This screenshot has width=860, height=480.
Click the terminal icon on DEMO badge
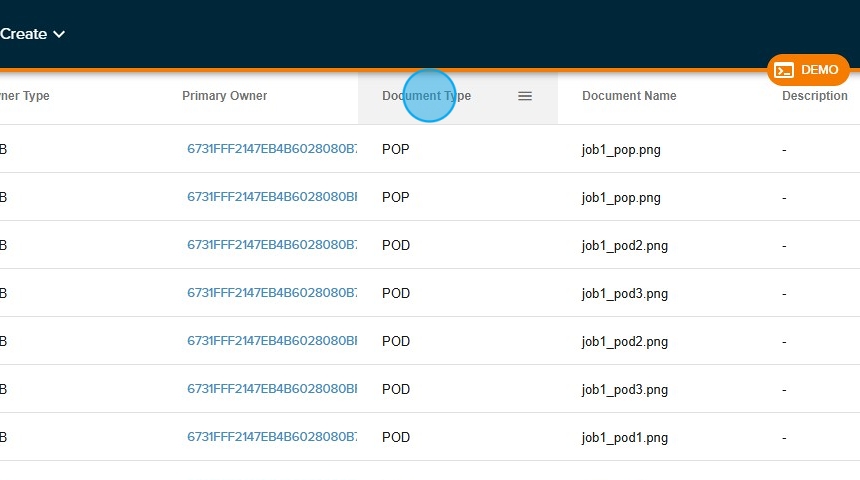coord(785,70)
